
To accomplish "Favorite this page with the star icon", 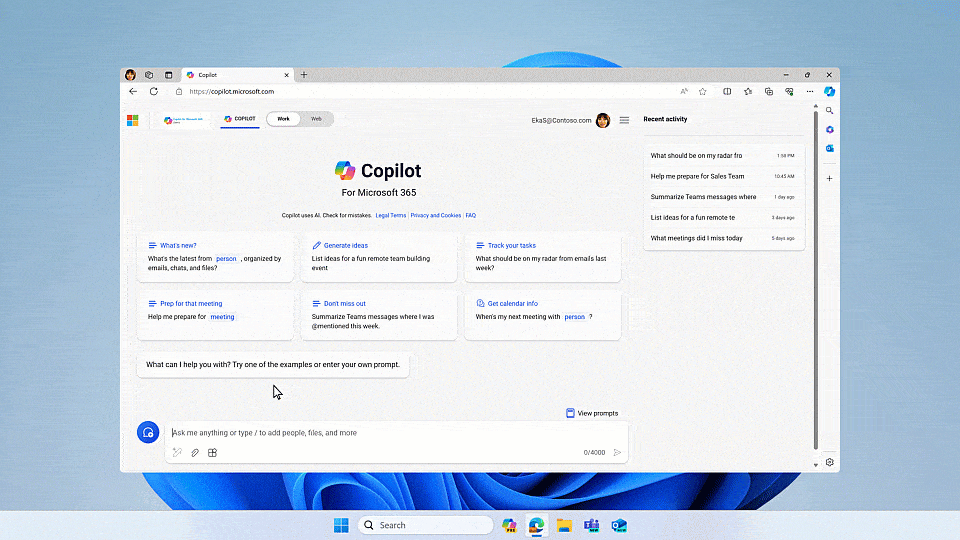I will click(x=703, y=91).
